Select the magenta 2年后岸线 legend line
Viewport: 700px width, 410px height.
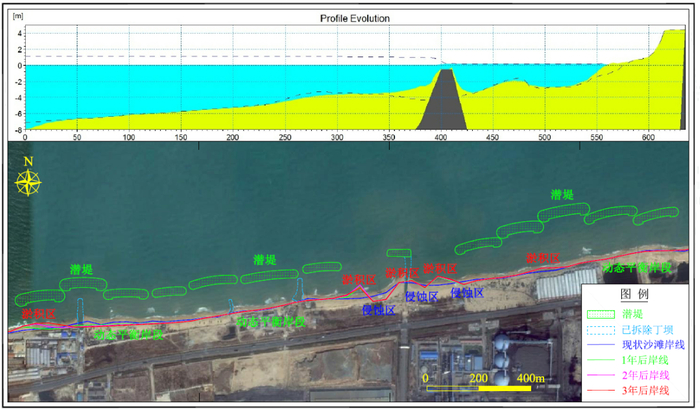click(601, 375)
